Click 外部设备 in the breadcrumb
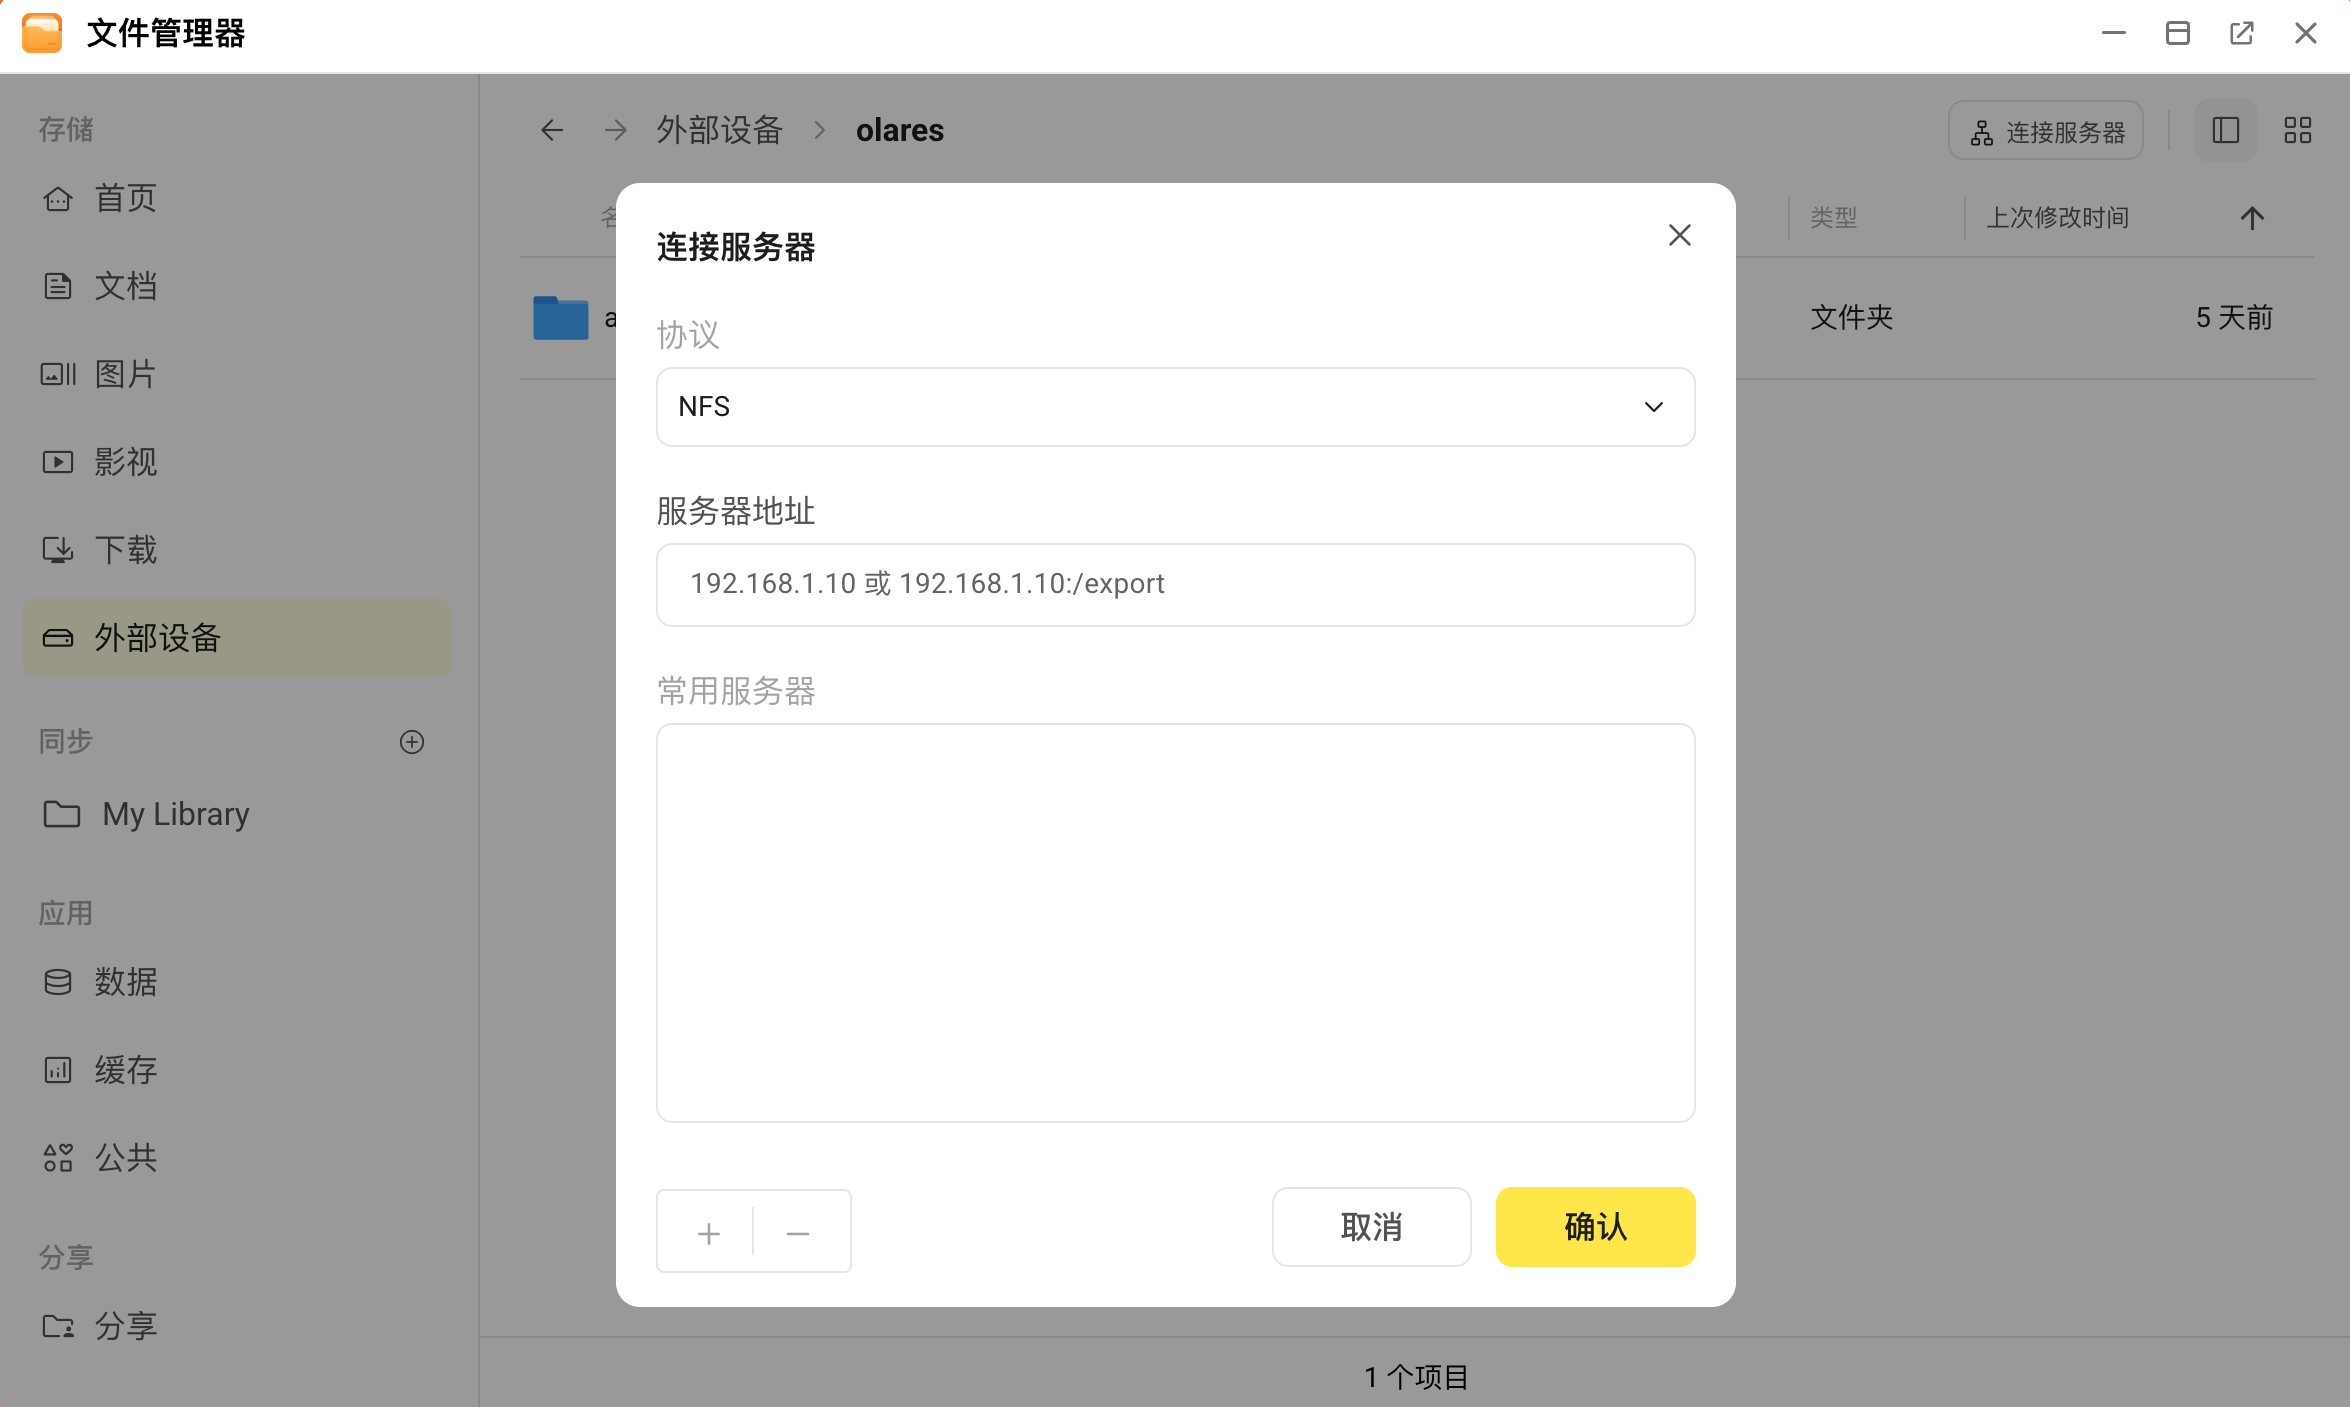 (x=720, y=130)
